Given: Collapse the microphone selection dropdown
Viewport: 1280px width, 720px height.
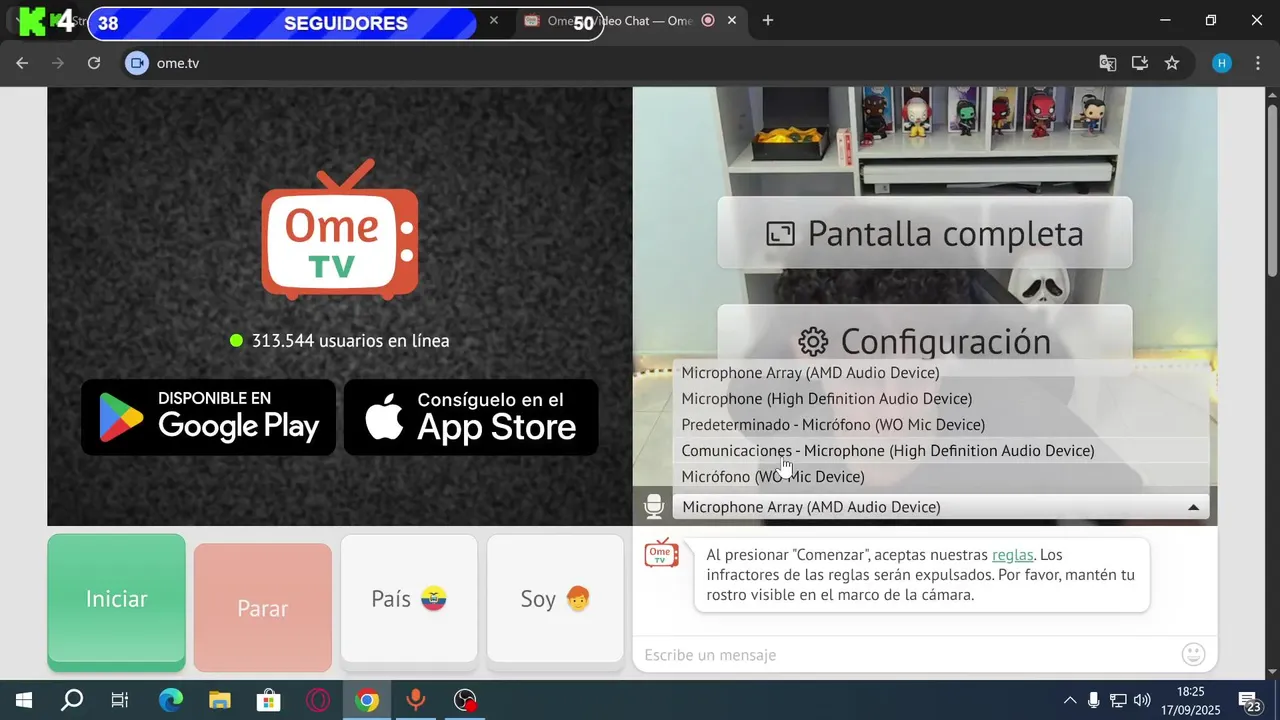Looking at the screenshot, I should [x=1193, y=507].
